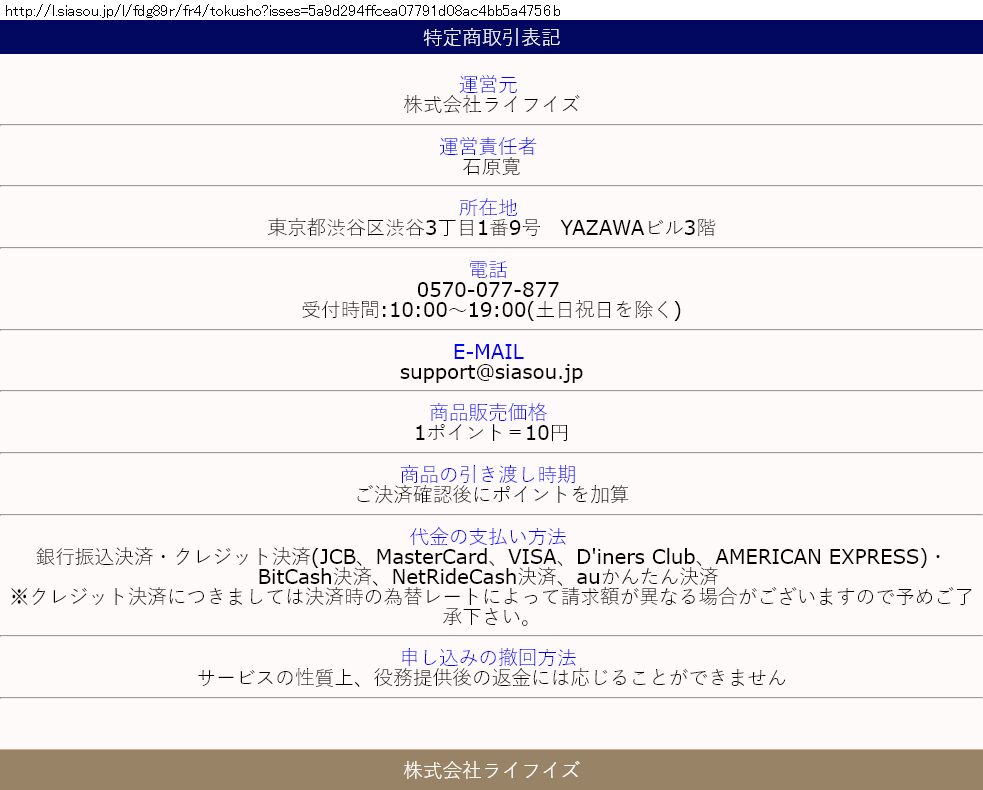983x790 pixels.
Task: Select the 代金の支払い方法 heading
Action: (x=488, y=537)
